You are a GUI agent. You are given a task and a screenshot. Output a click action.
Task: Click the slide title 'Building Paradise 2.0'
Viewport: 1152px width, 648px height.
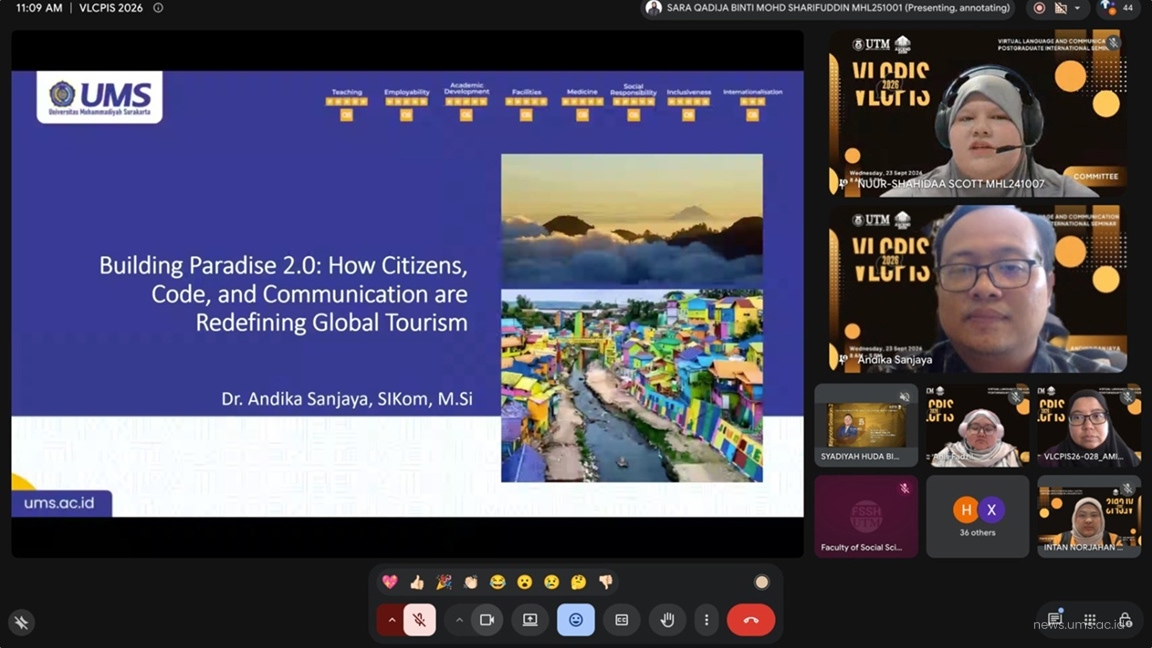tap(284, 294)
